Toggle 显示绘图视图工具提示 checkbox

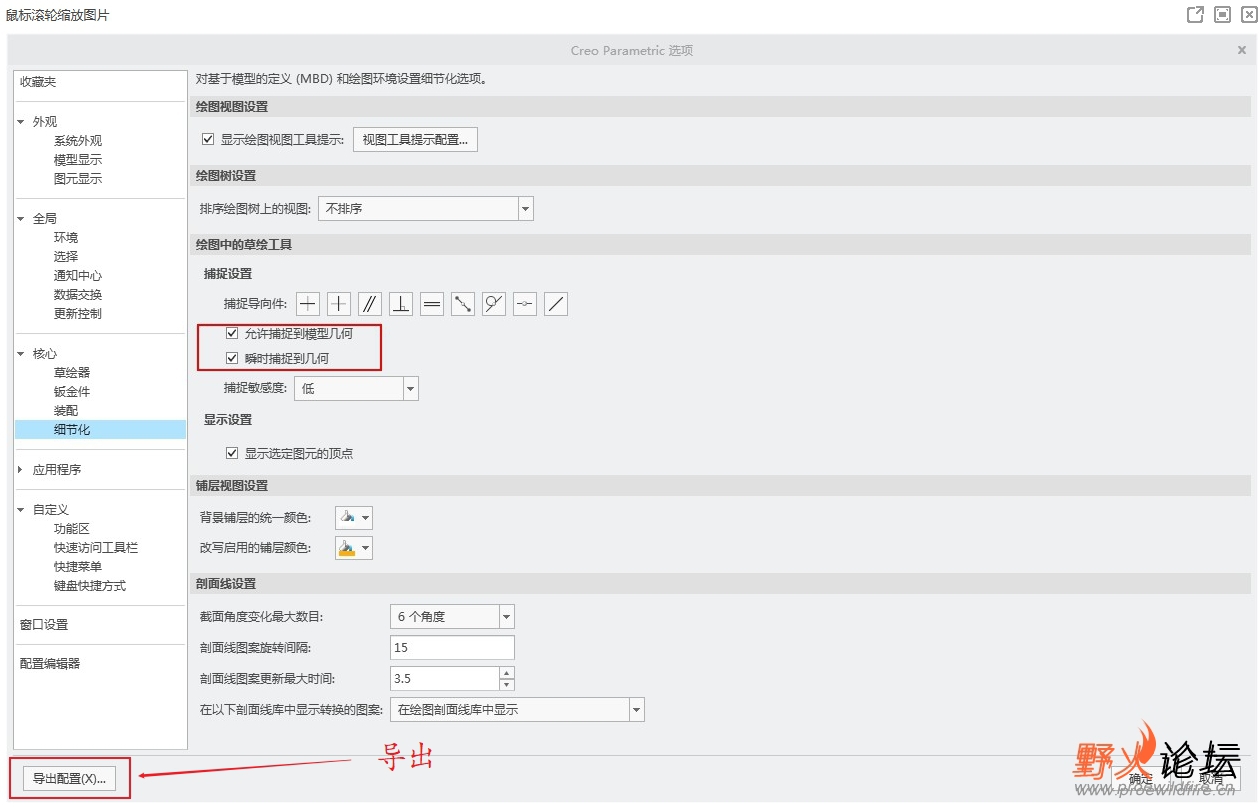[208, 139]
